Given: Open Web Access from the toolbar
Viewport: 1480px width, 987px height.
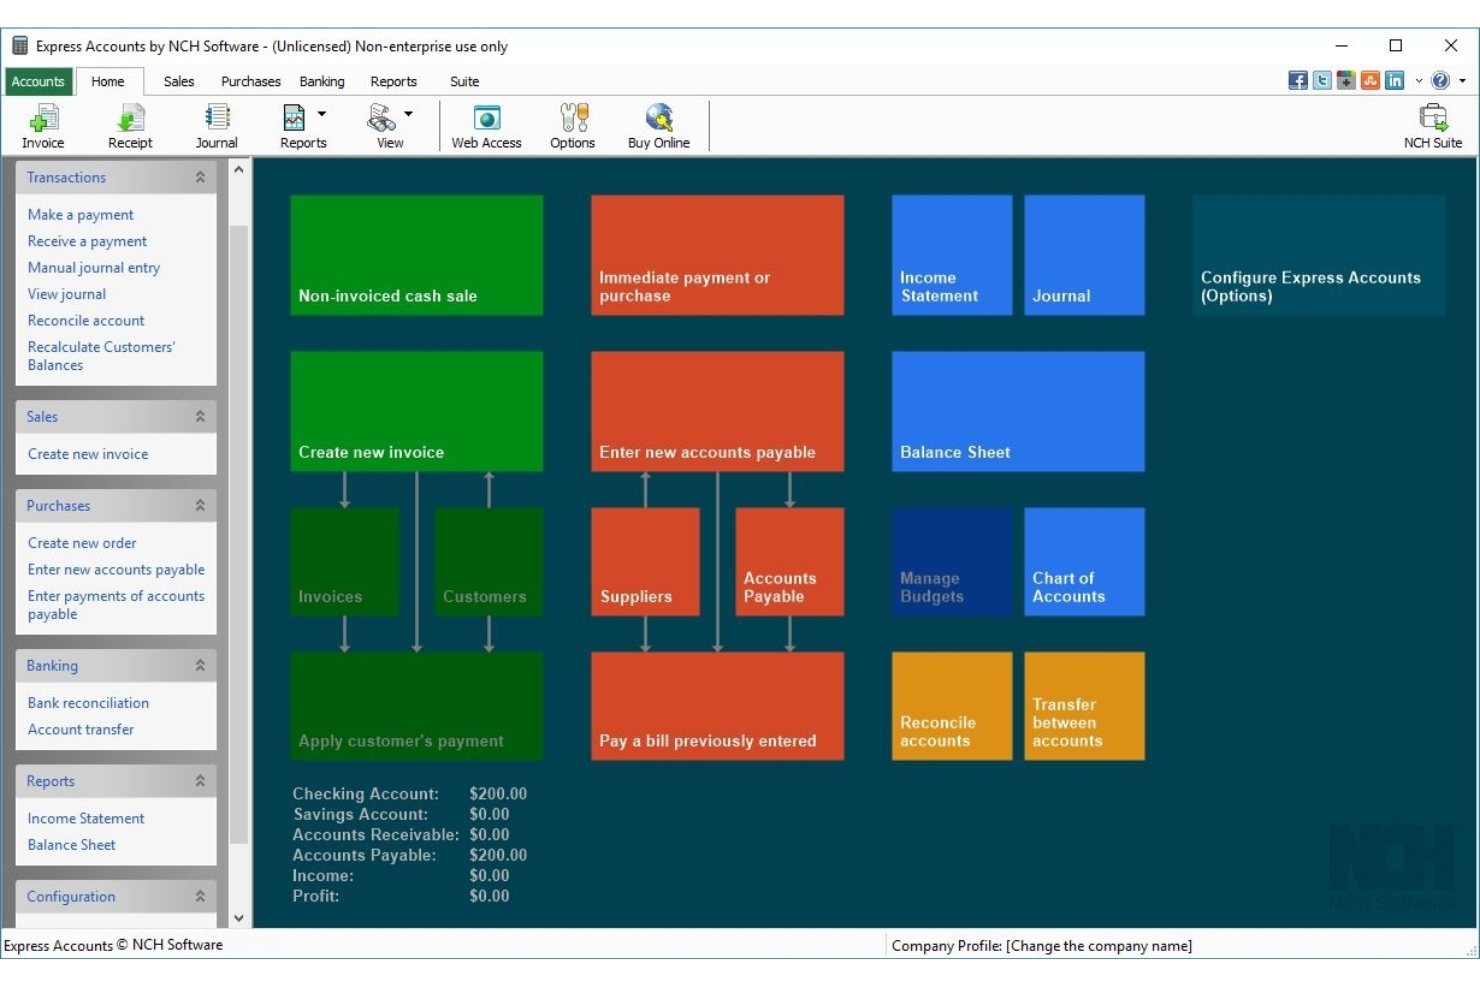Looking at the screenshot, I should [x=486, y=126].
